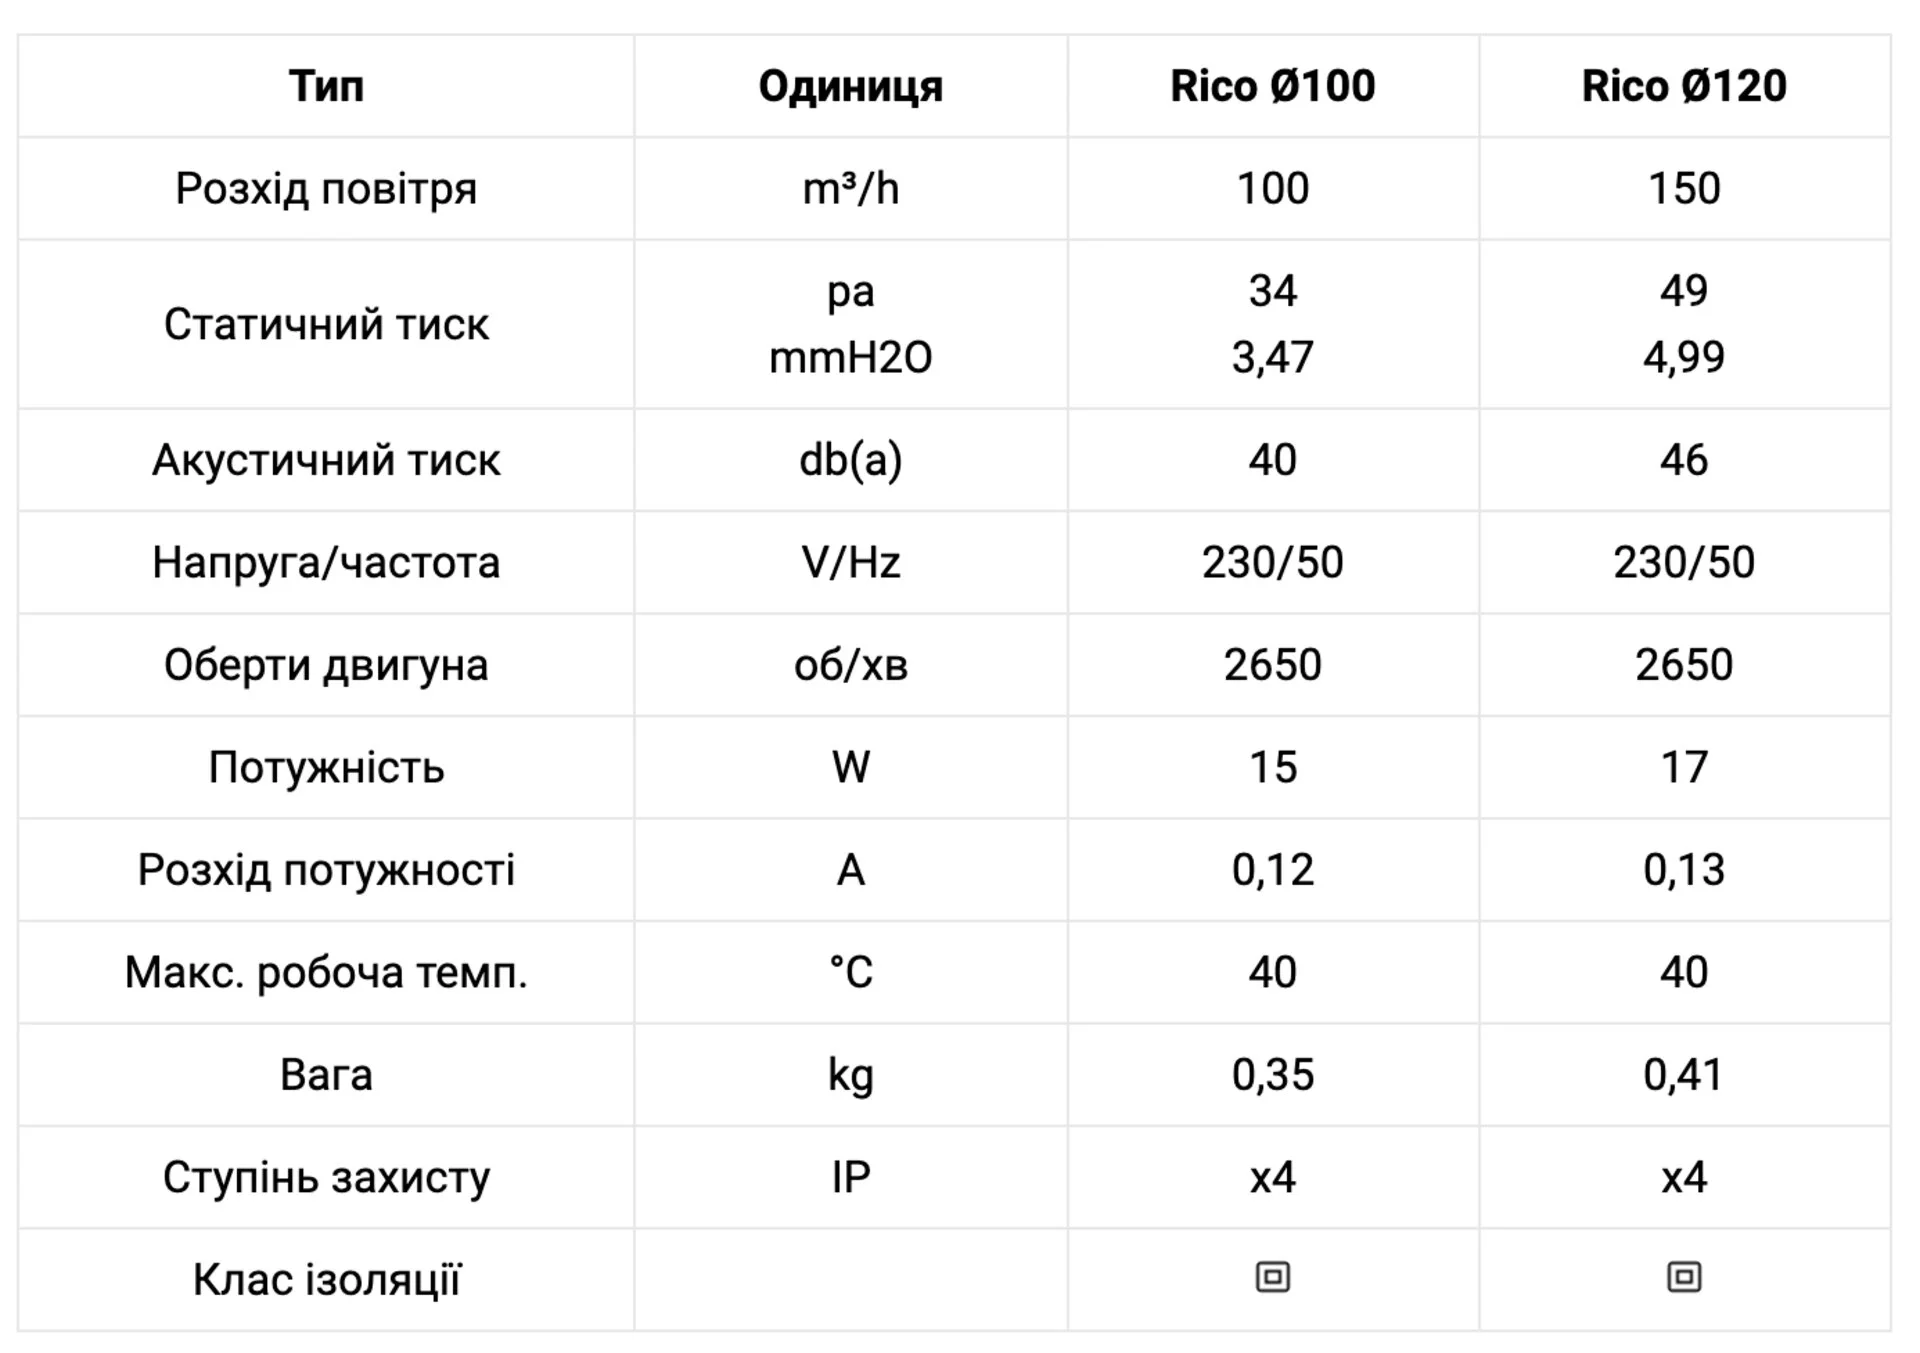The image size is (1920, 1353).
Task: Click the insulation class icon for Rico Ø100
Action: click(1272, 1277)
